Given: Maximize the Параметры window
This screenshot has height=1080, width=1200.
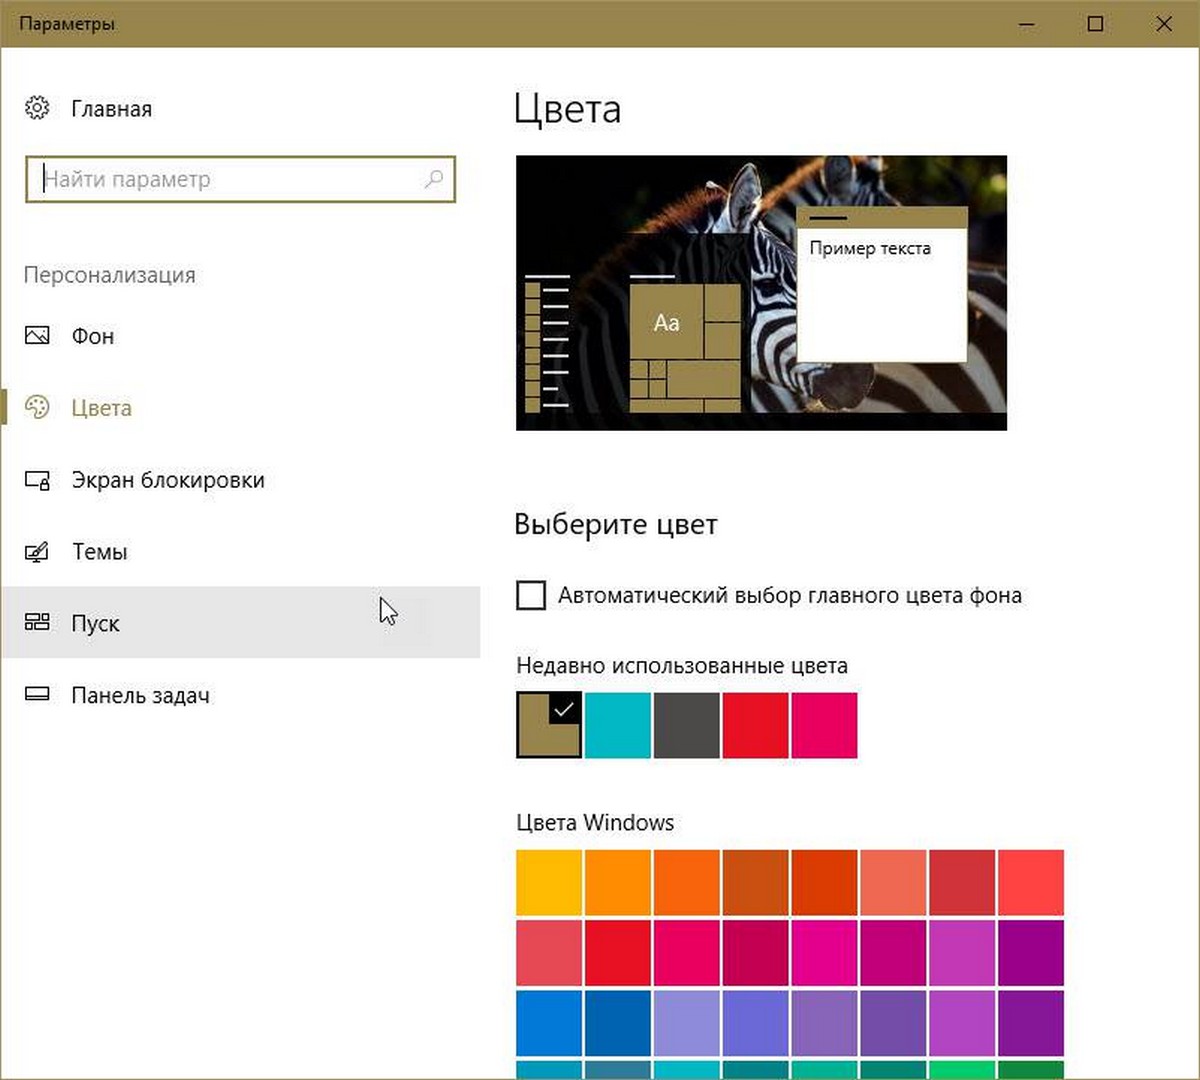Looking at the screenshot, I should coord(1095,24).
